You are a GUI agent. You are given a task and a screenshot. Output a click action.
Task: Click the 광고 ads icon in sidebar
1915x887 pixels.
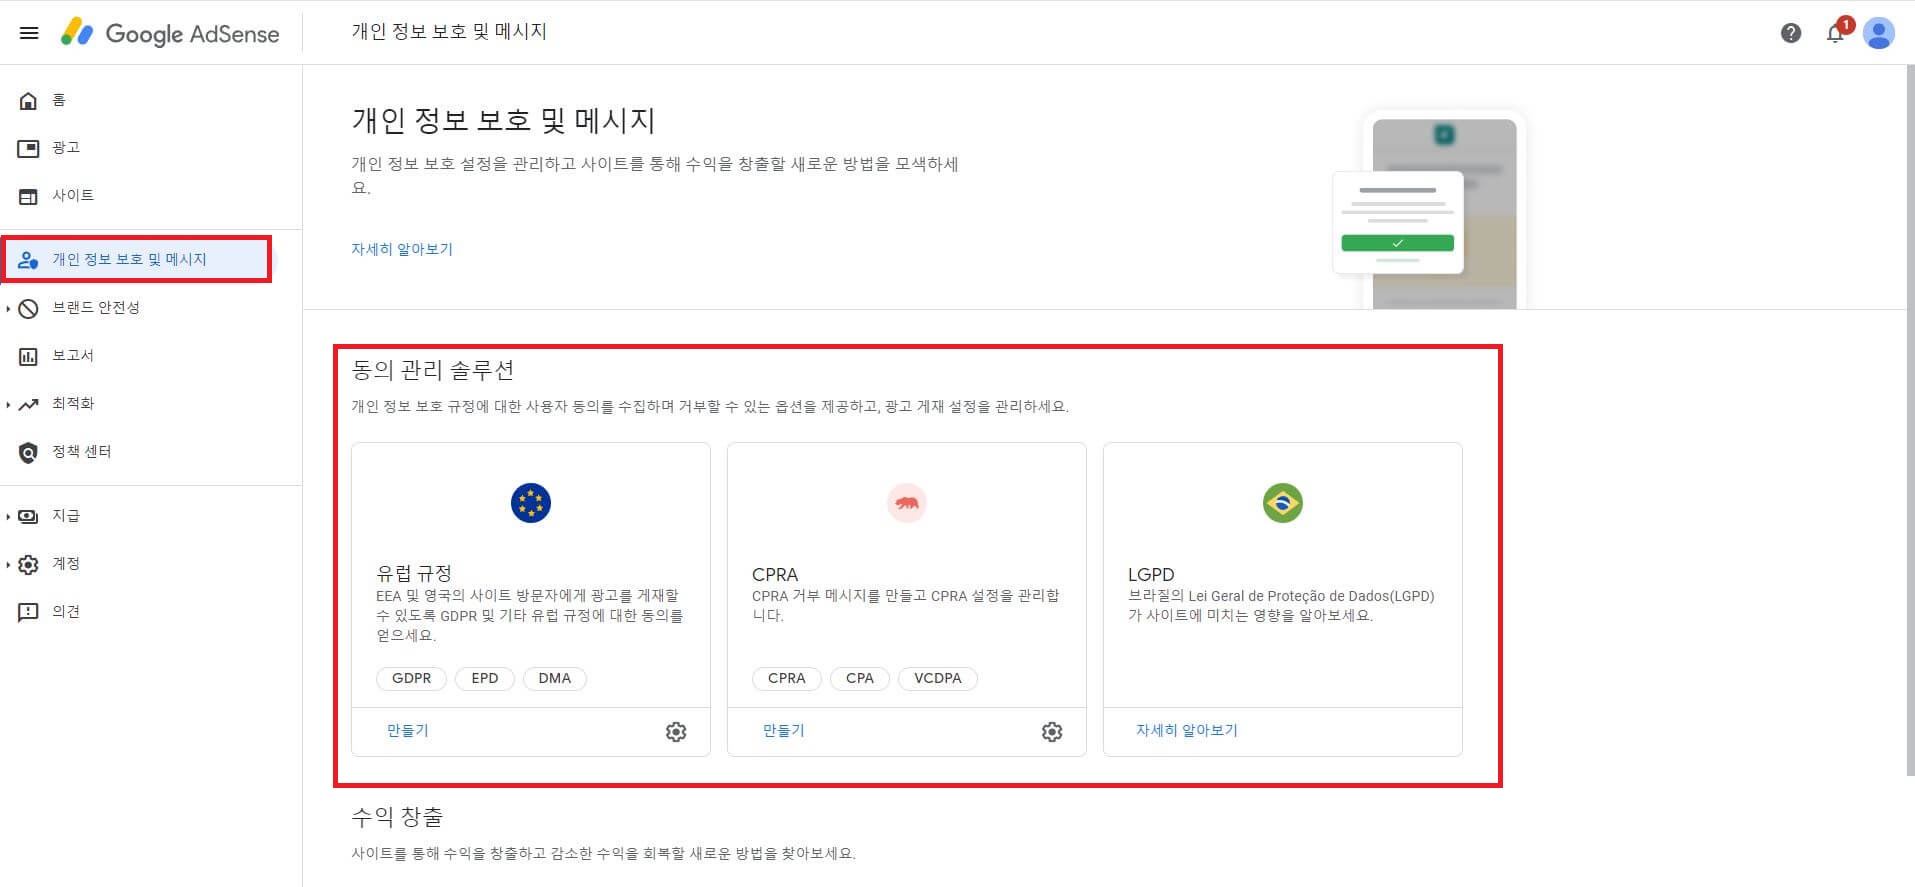[29, 148]
